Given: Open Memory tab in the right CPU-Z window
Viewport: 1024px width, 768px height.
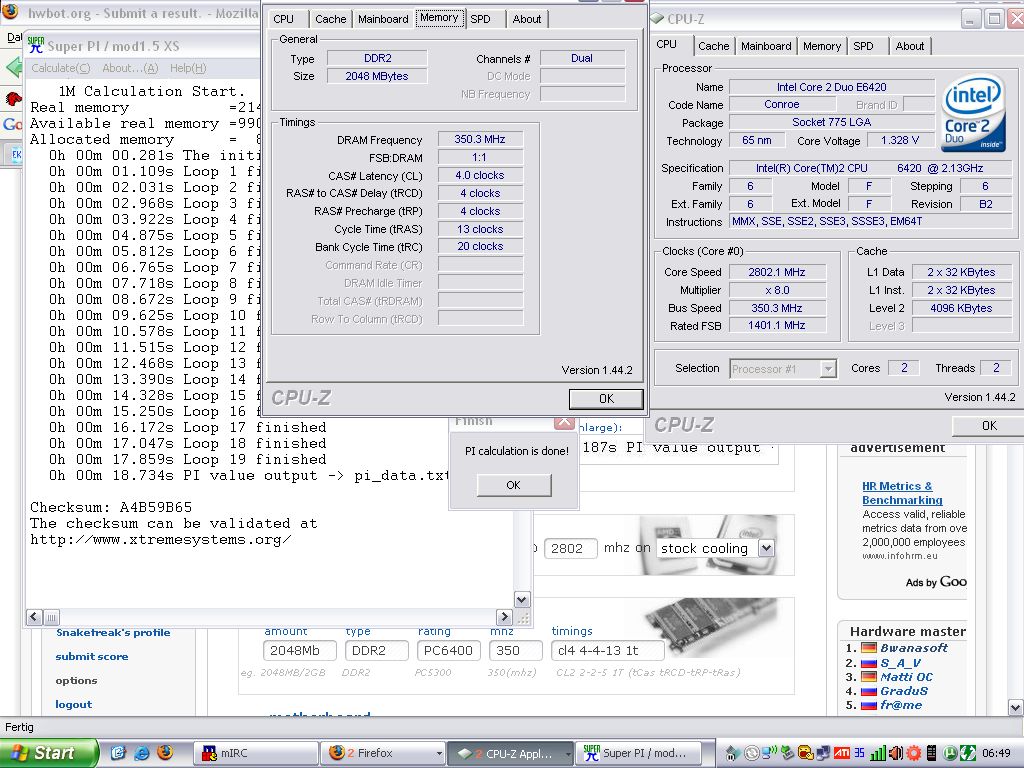Looking at the screenshot, I should point(822,46).
